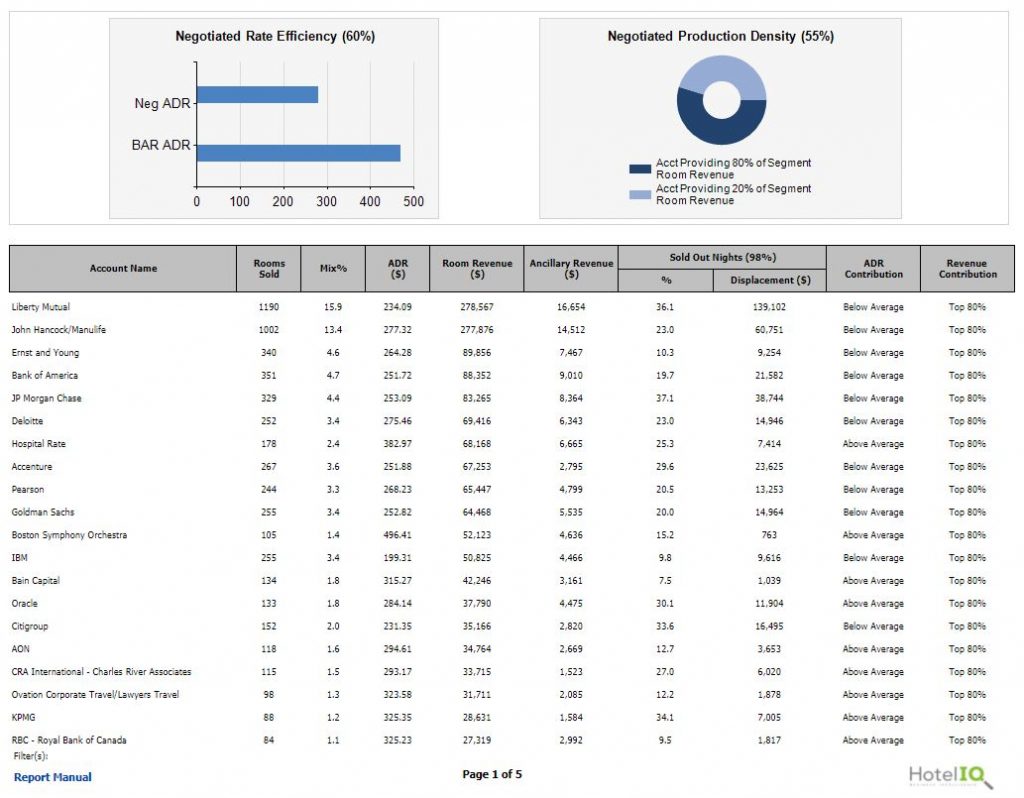Click KPMG's Top 80% revenue contribution
Image resolution: width=1024 pixels, height=798 pixels.
pos(967,717)
